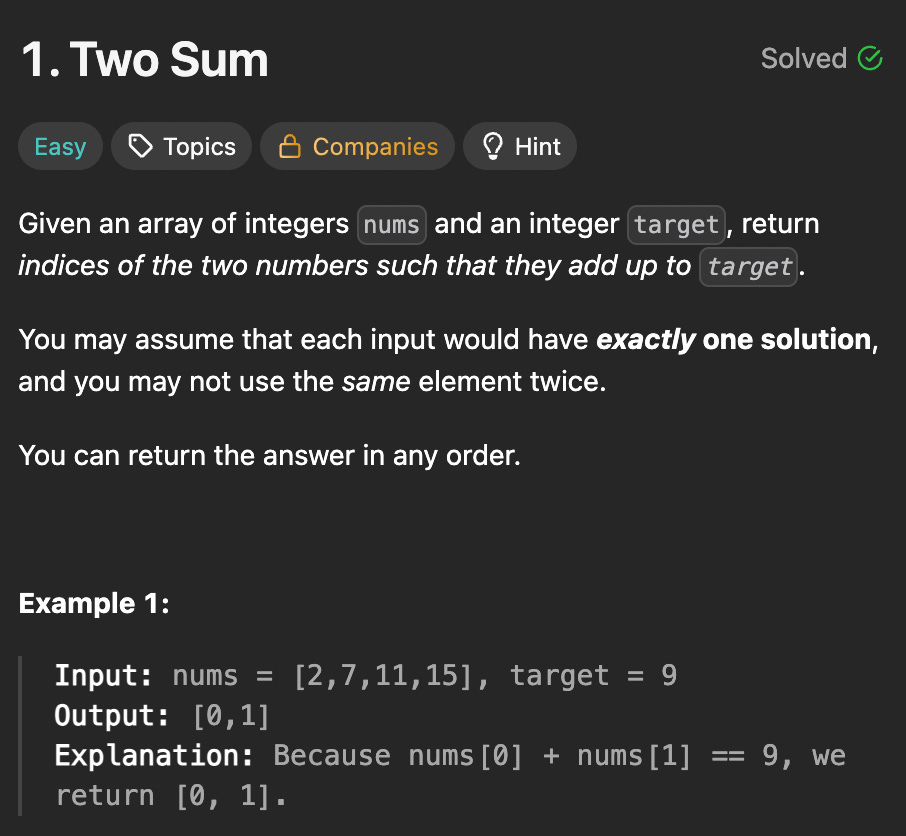Open the locked Companies pill
This screenshot has width=906, height=836.
[x=357, y=146]
